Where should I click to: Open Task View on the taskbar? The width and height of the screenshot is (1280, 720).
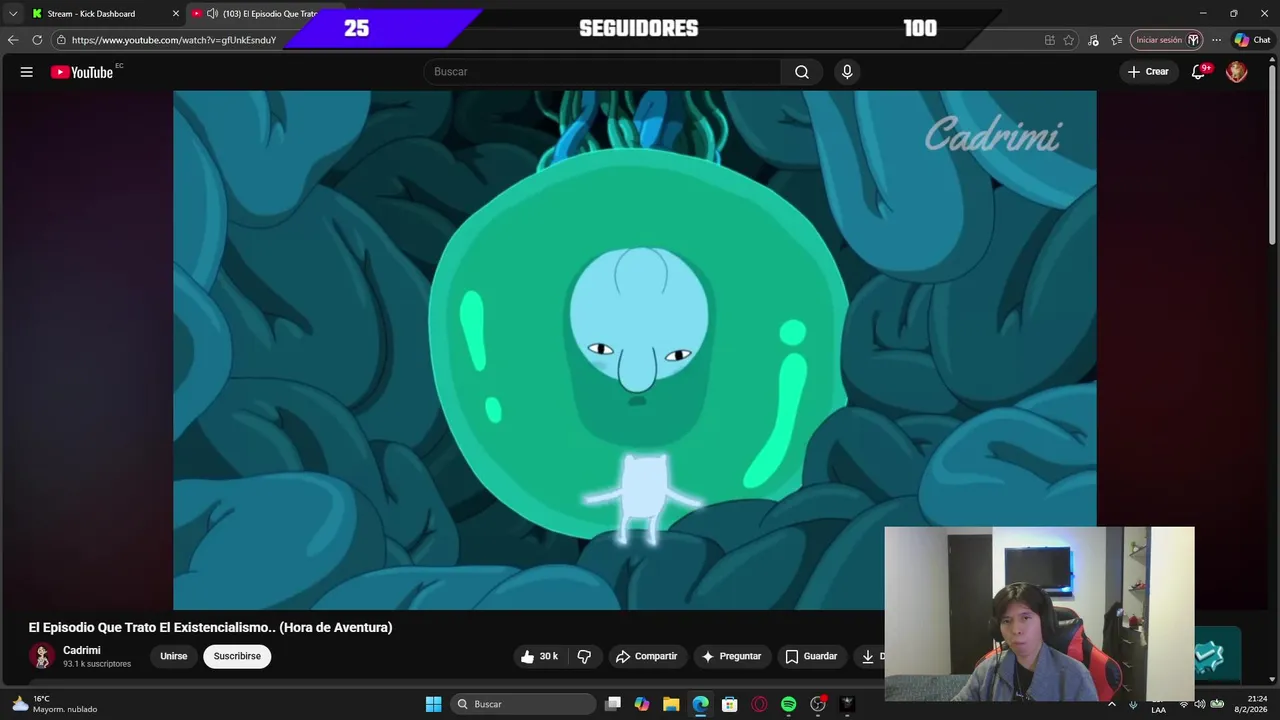tap(613, 704)
